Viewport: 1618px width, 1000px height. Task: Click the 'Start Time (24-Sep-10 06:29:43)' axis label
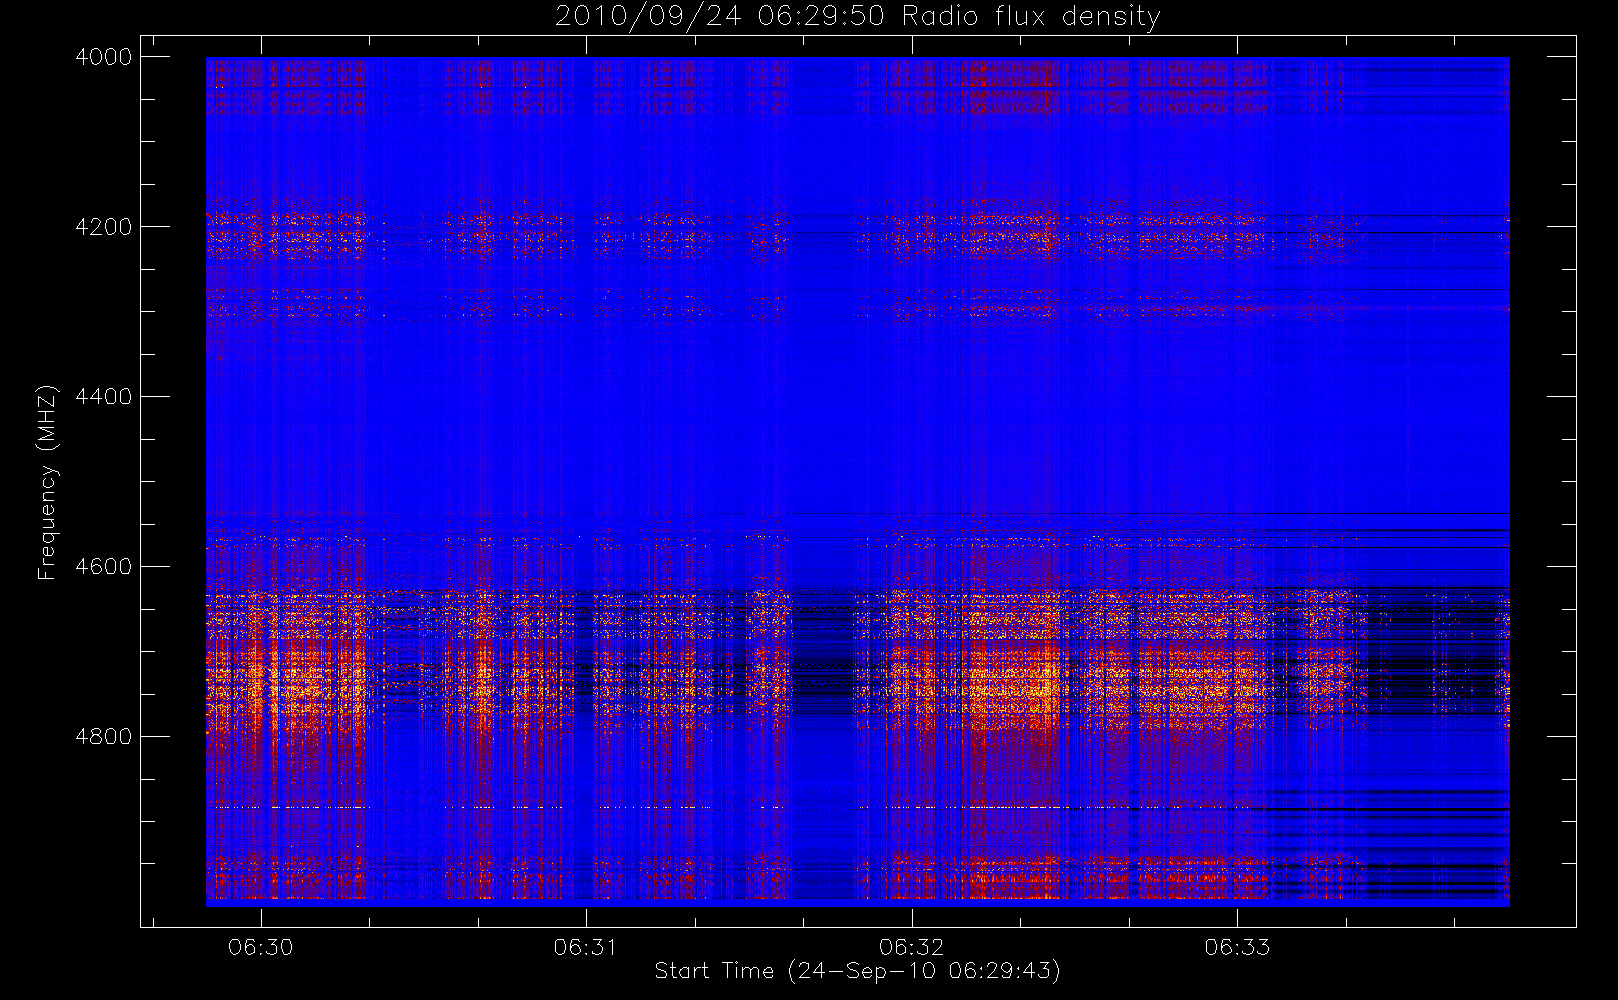(x=858, y=971)
